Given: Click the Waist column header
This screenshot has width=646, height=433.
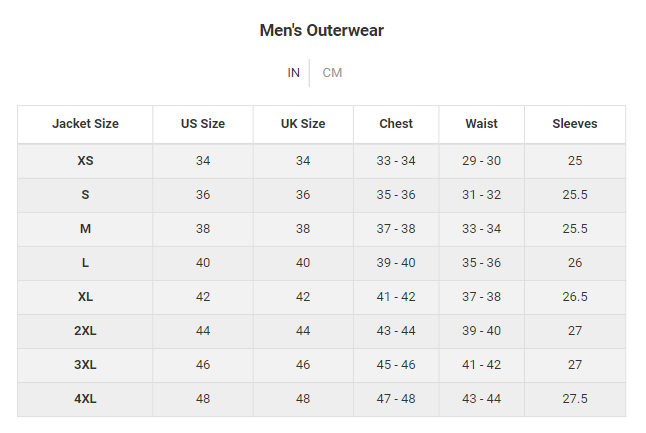Looking at the screenshot, I should click(x=482, y=124).
